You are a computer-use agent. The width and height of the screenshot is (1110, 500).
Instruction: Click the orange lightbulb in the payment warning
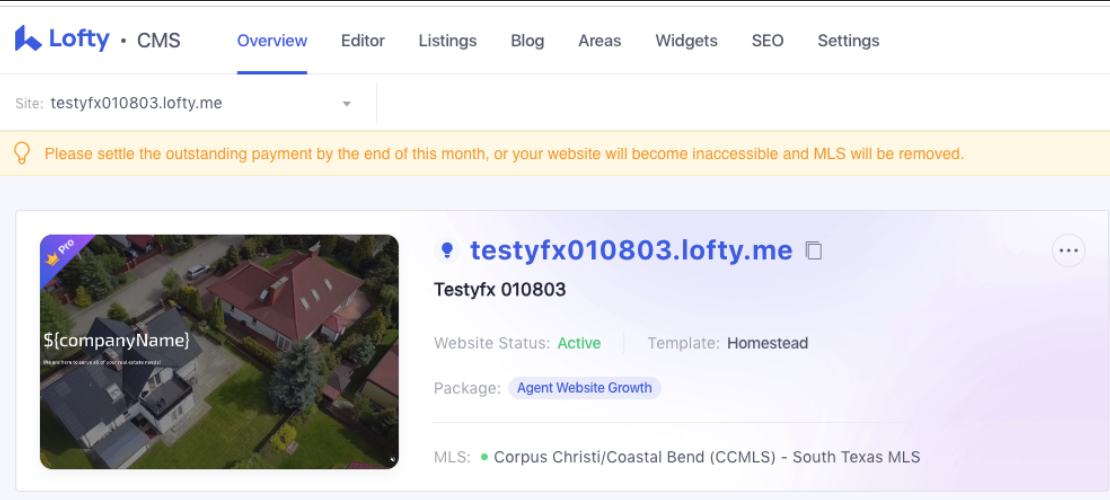[22, 153]
